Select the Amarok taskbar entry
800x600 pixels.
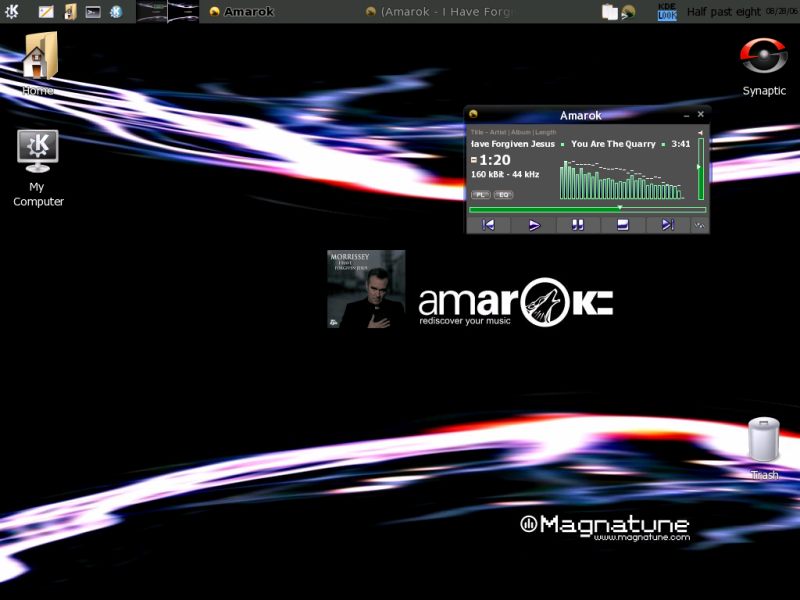(242, 11)
